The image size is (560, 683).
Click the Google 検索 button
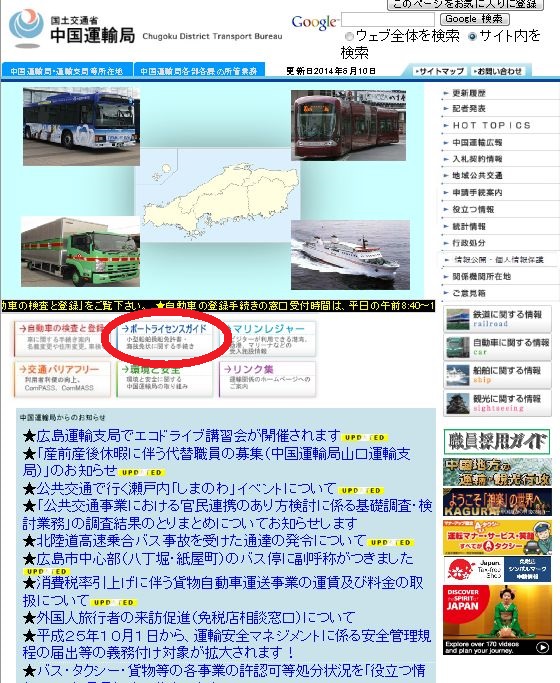coord(474,19)
